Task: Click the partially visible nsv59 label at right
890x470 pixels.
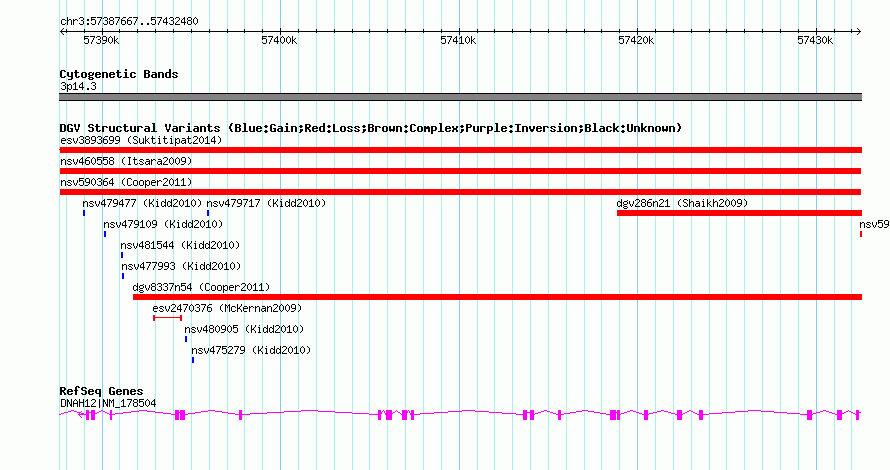Action: click(874, 224)
